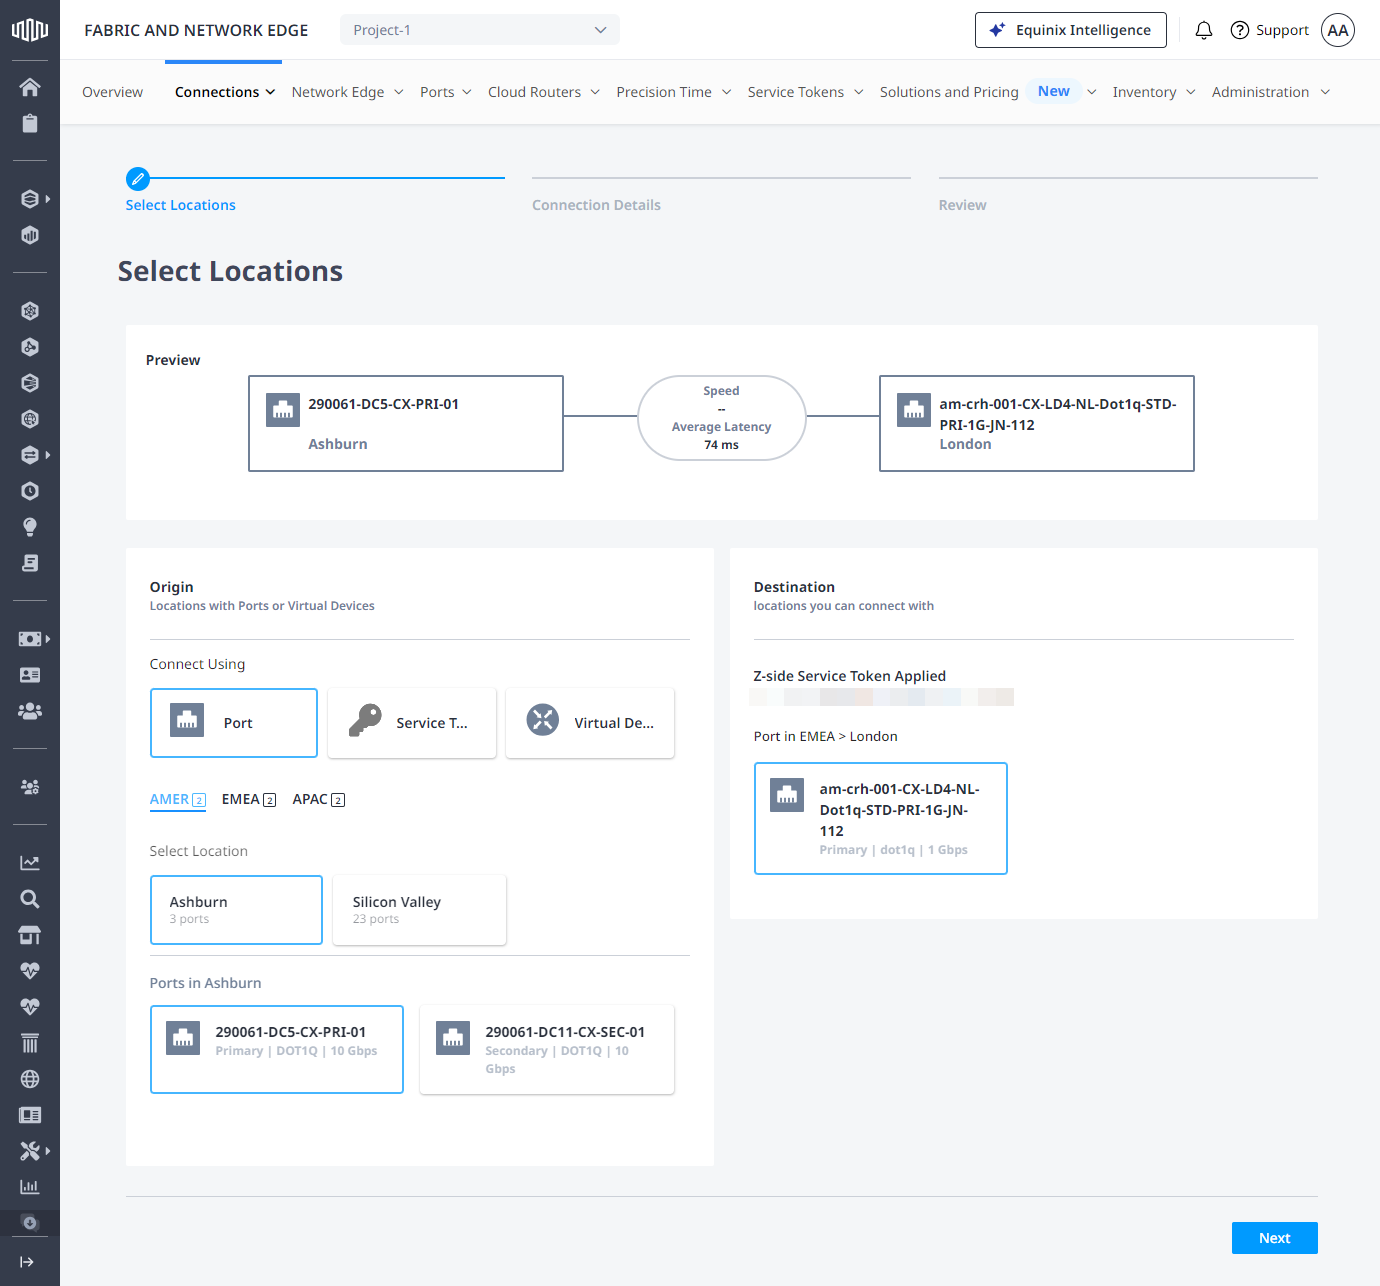
Task: Open the bar-chart hexagon sidebar icon
Action: click(30, 235)
